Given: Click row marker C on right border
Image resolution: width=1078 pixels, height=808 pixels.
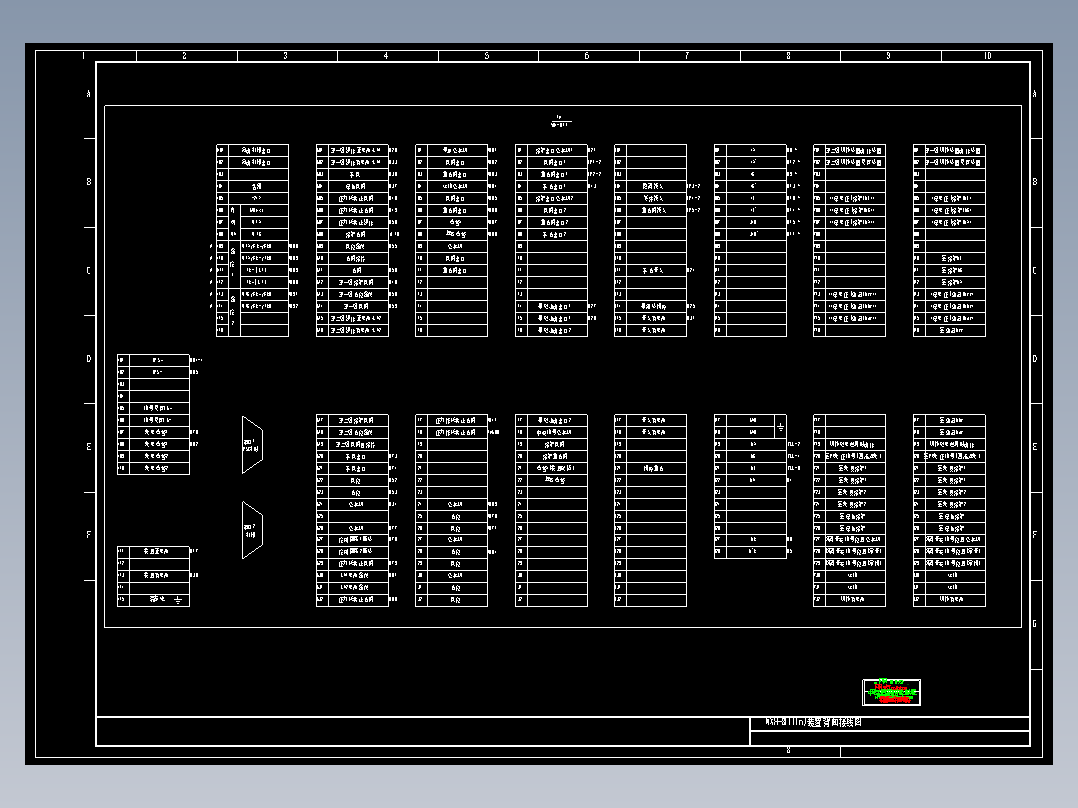Looking at the screenshot, I should coord(1035,270).
